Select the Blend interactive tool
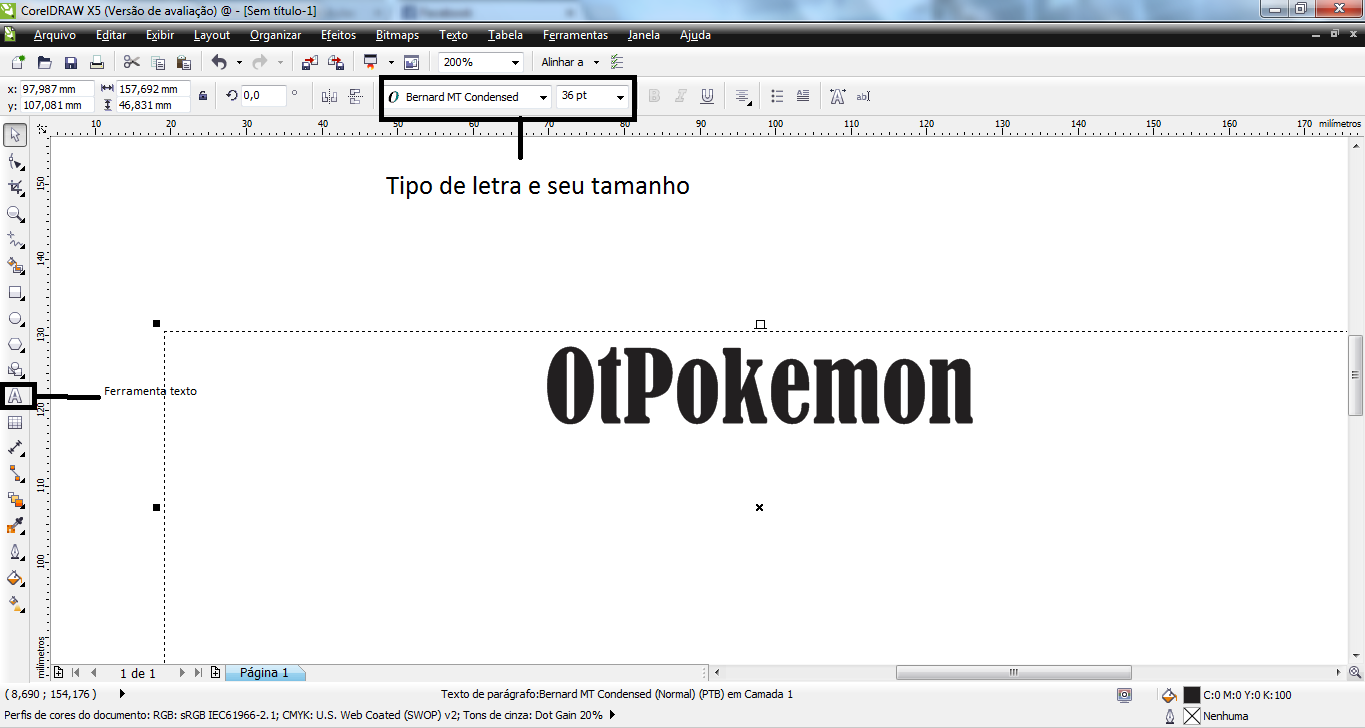 tap(15, 500)
